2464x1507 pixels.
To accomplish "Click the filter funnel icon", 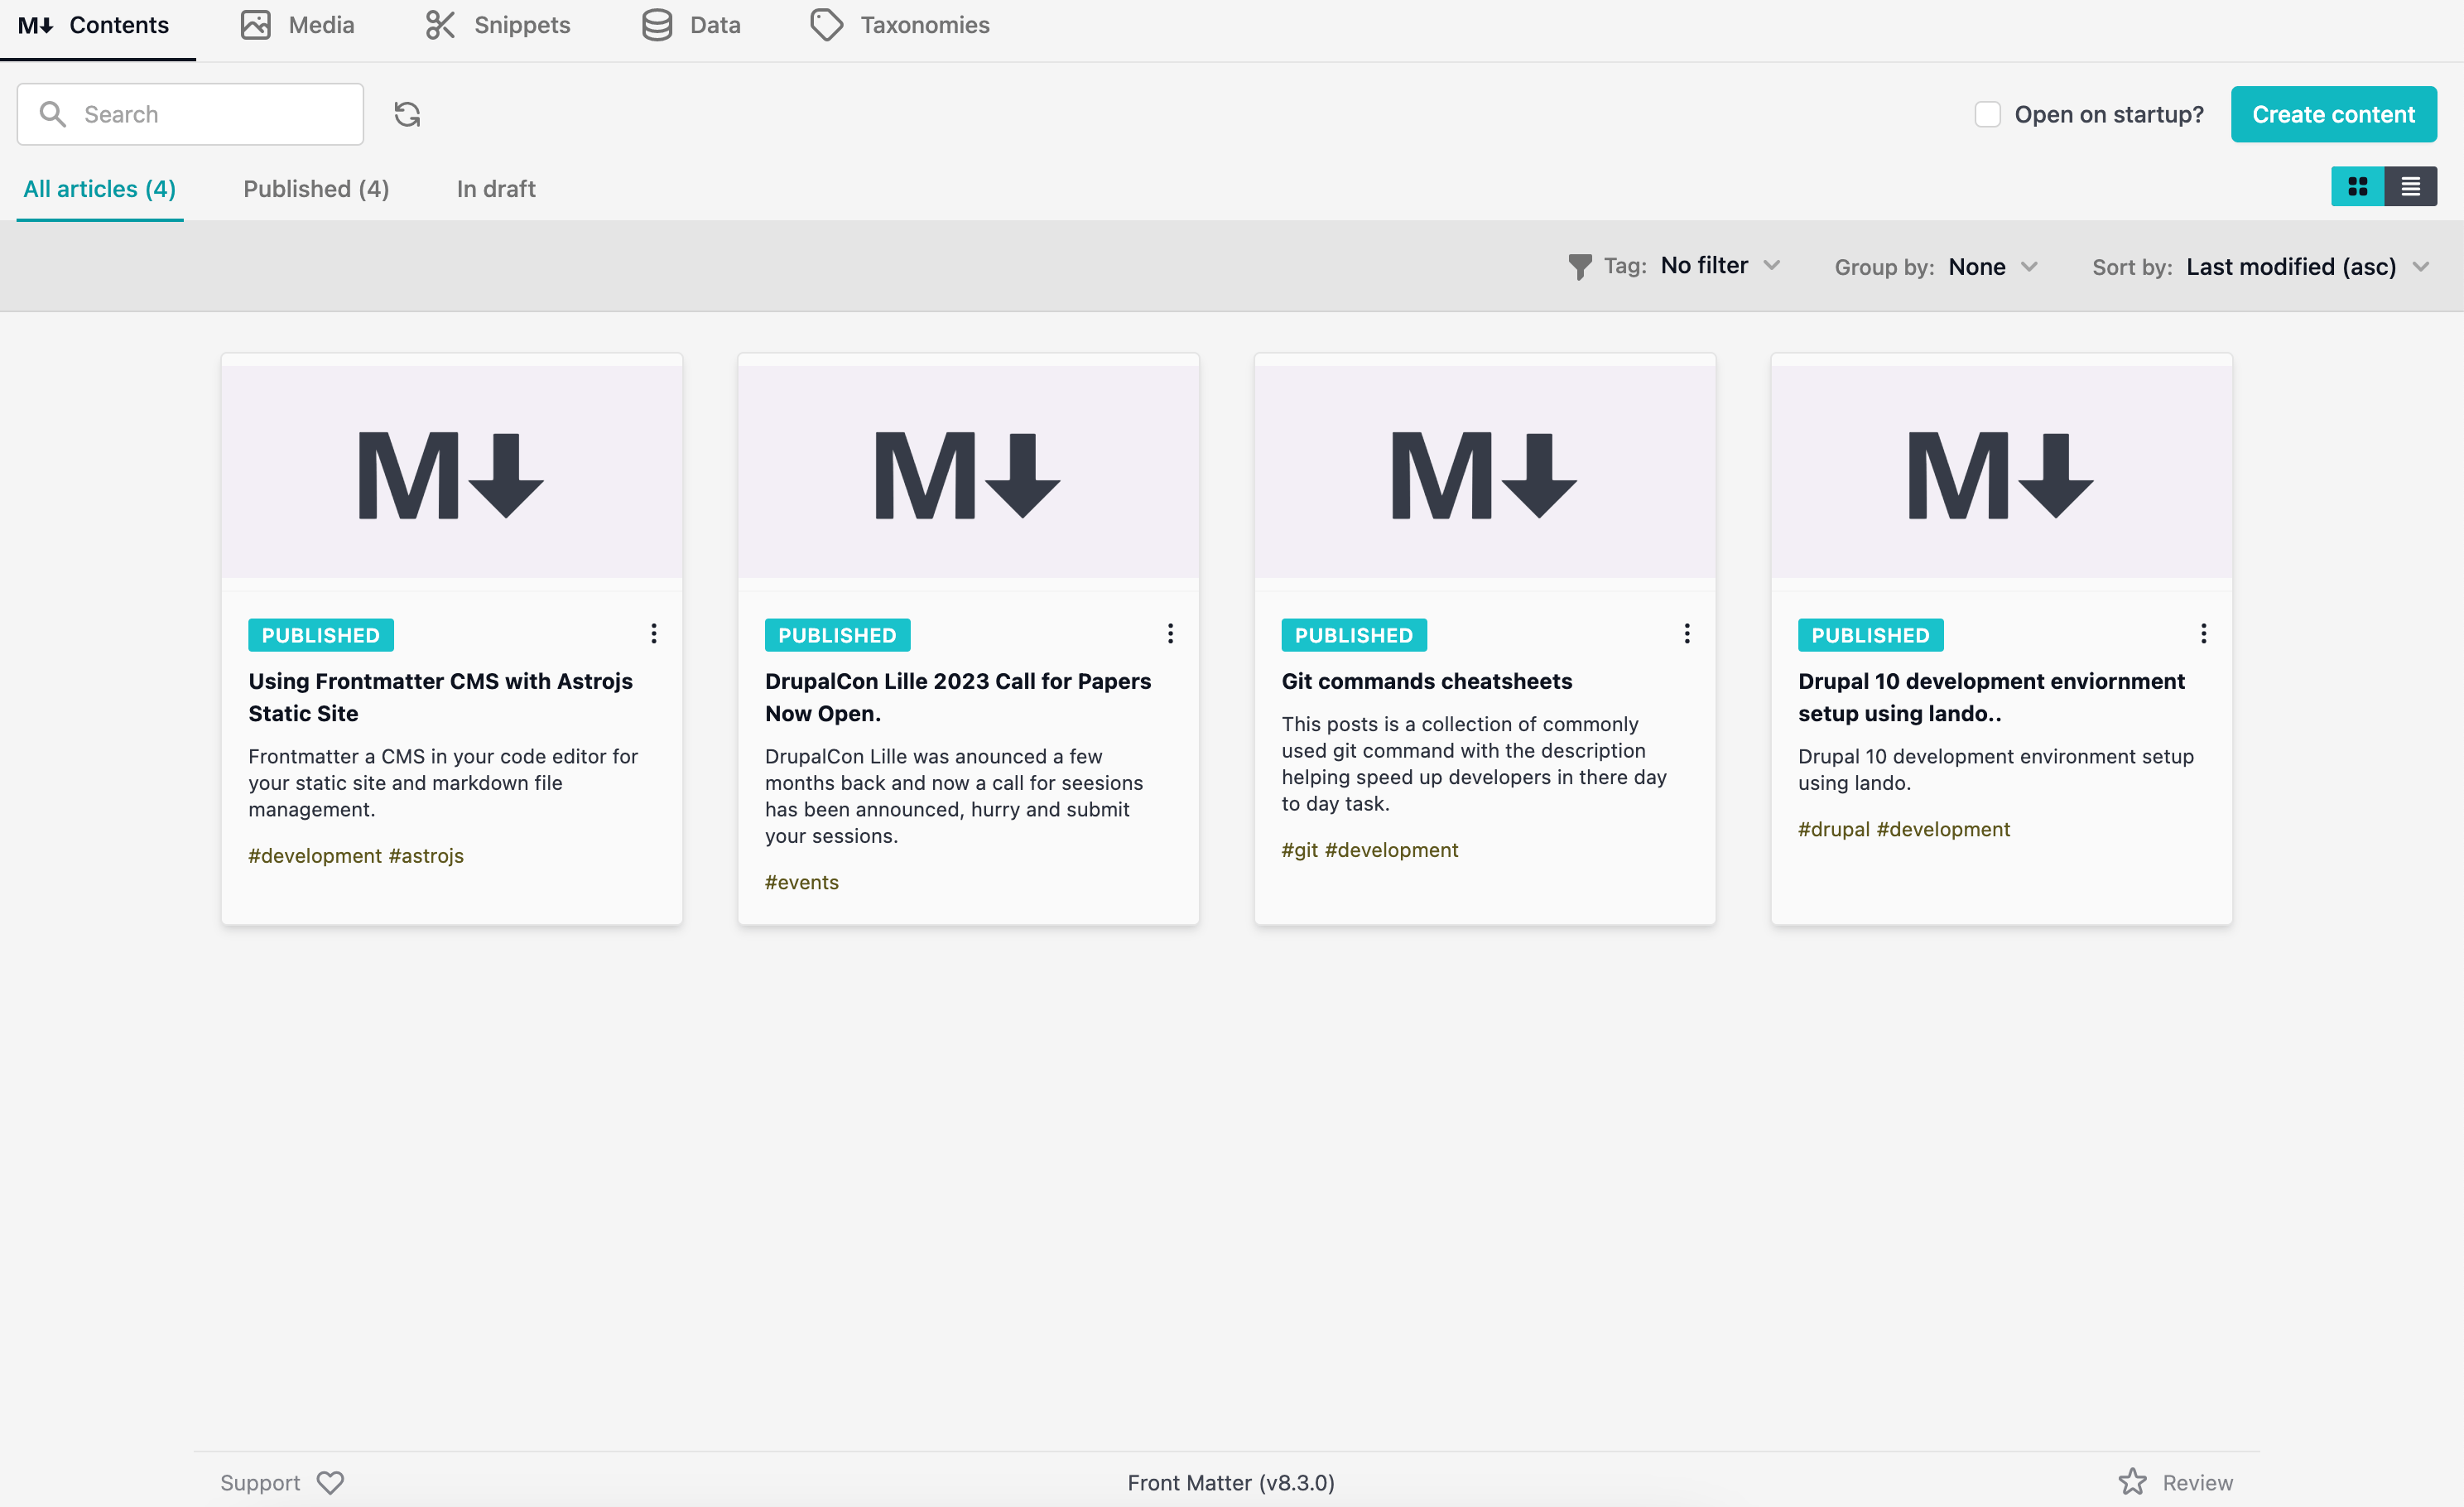I will click(x=1580, y=266).
